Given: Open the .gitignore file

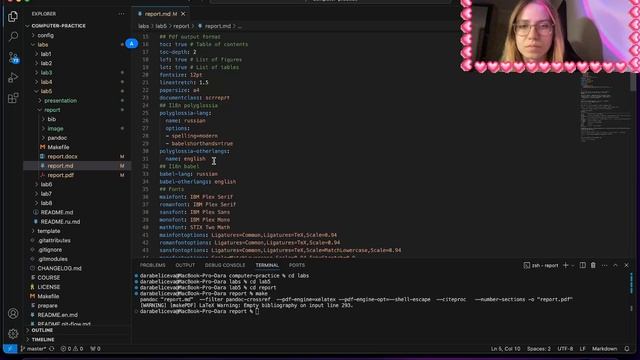Looking at the screenshot, I should (49, 250).
